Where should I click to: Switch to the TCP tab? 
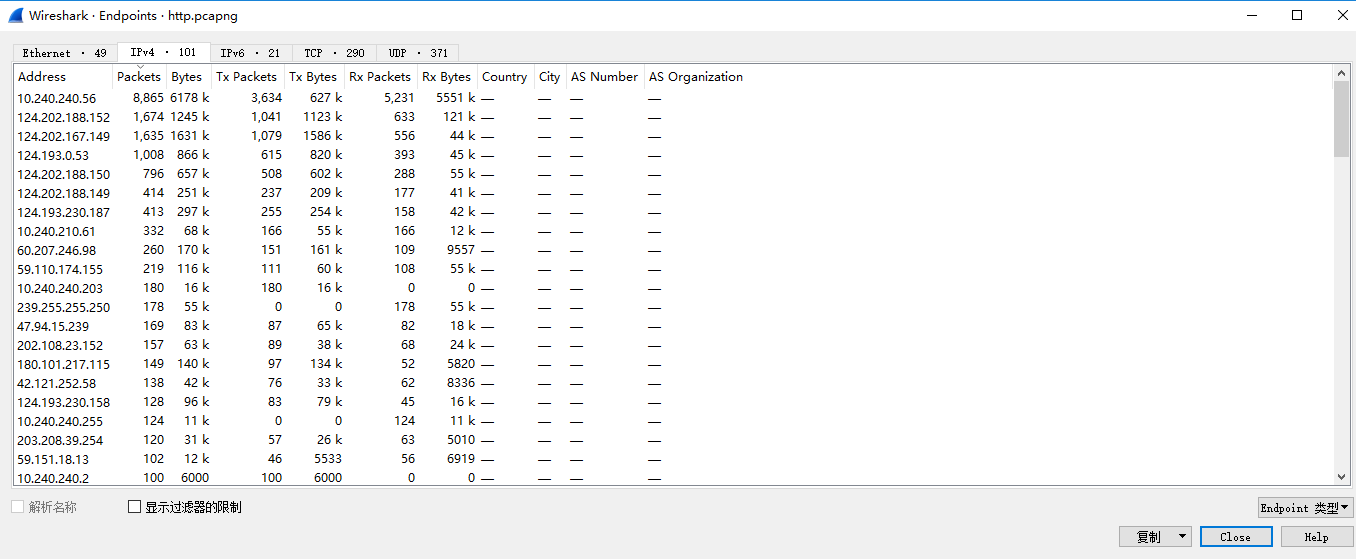[334, 53]
